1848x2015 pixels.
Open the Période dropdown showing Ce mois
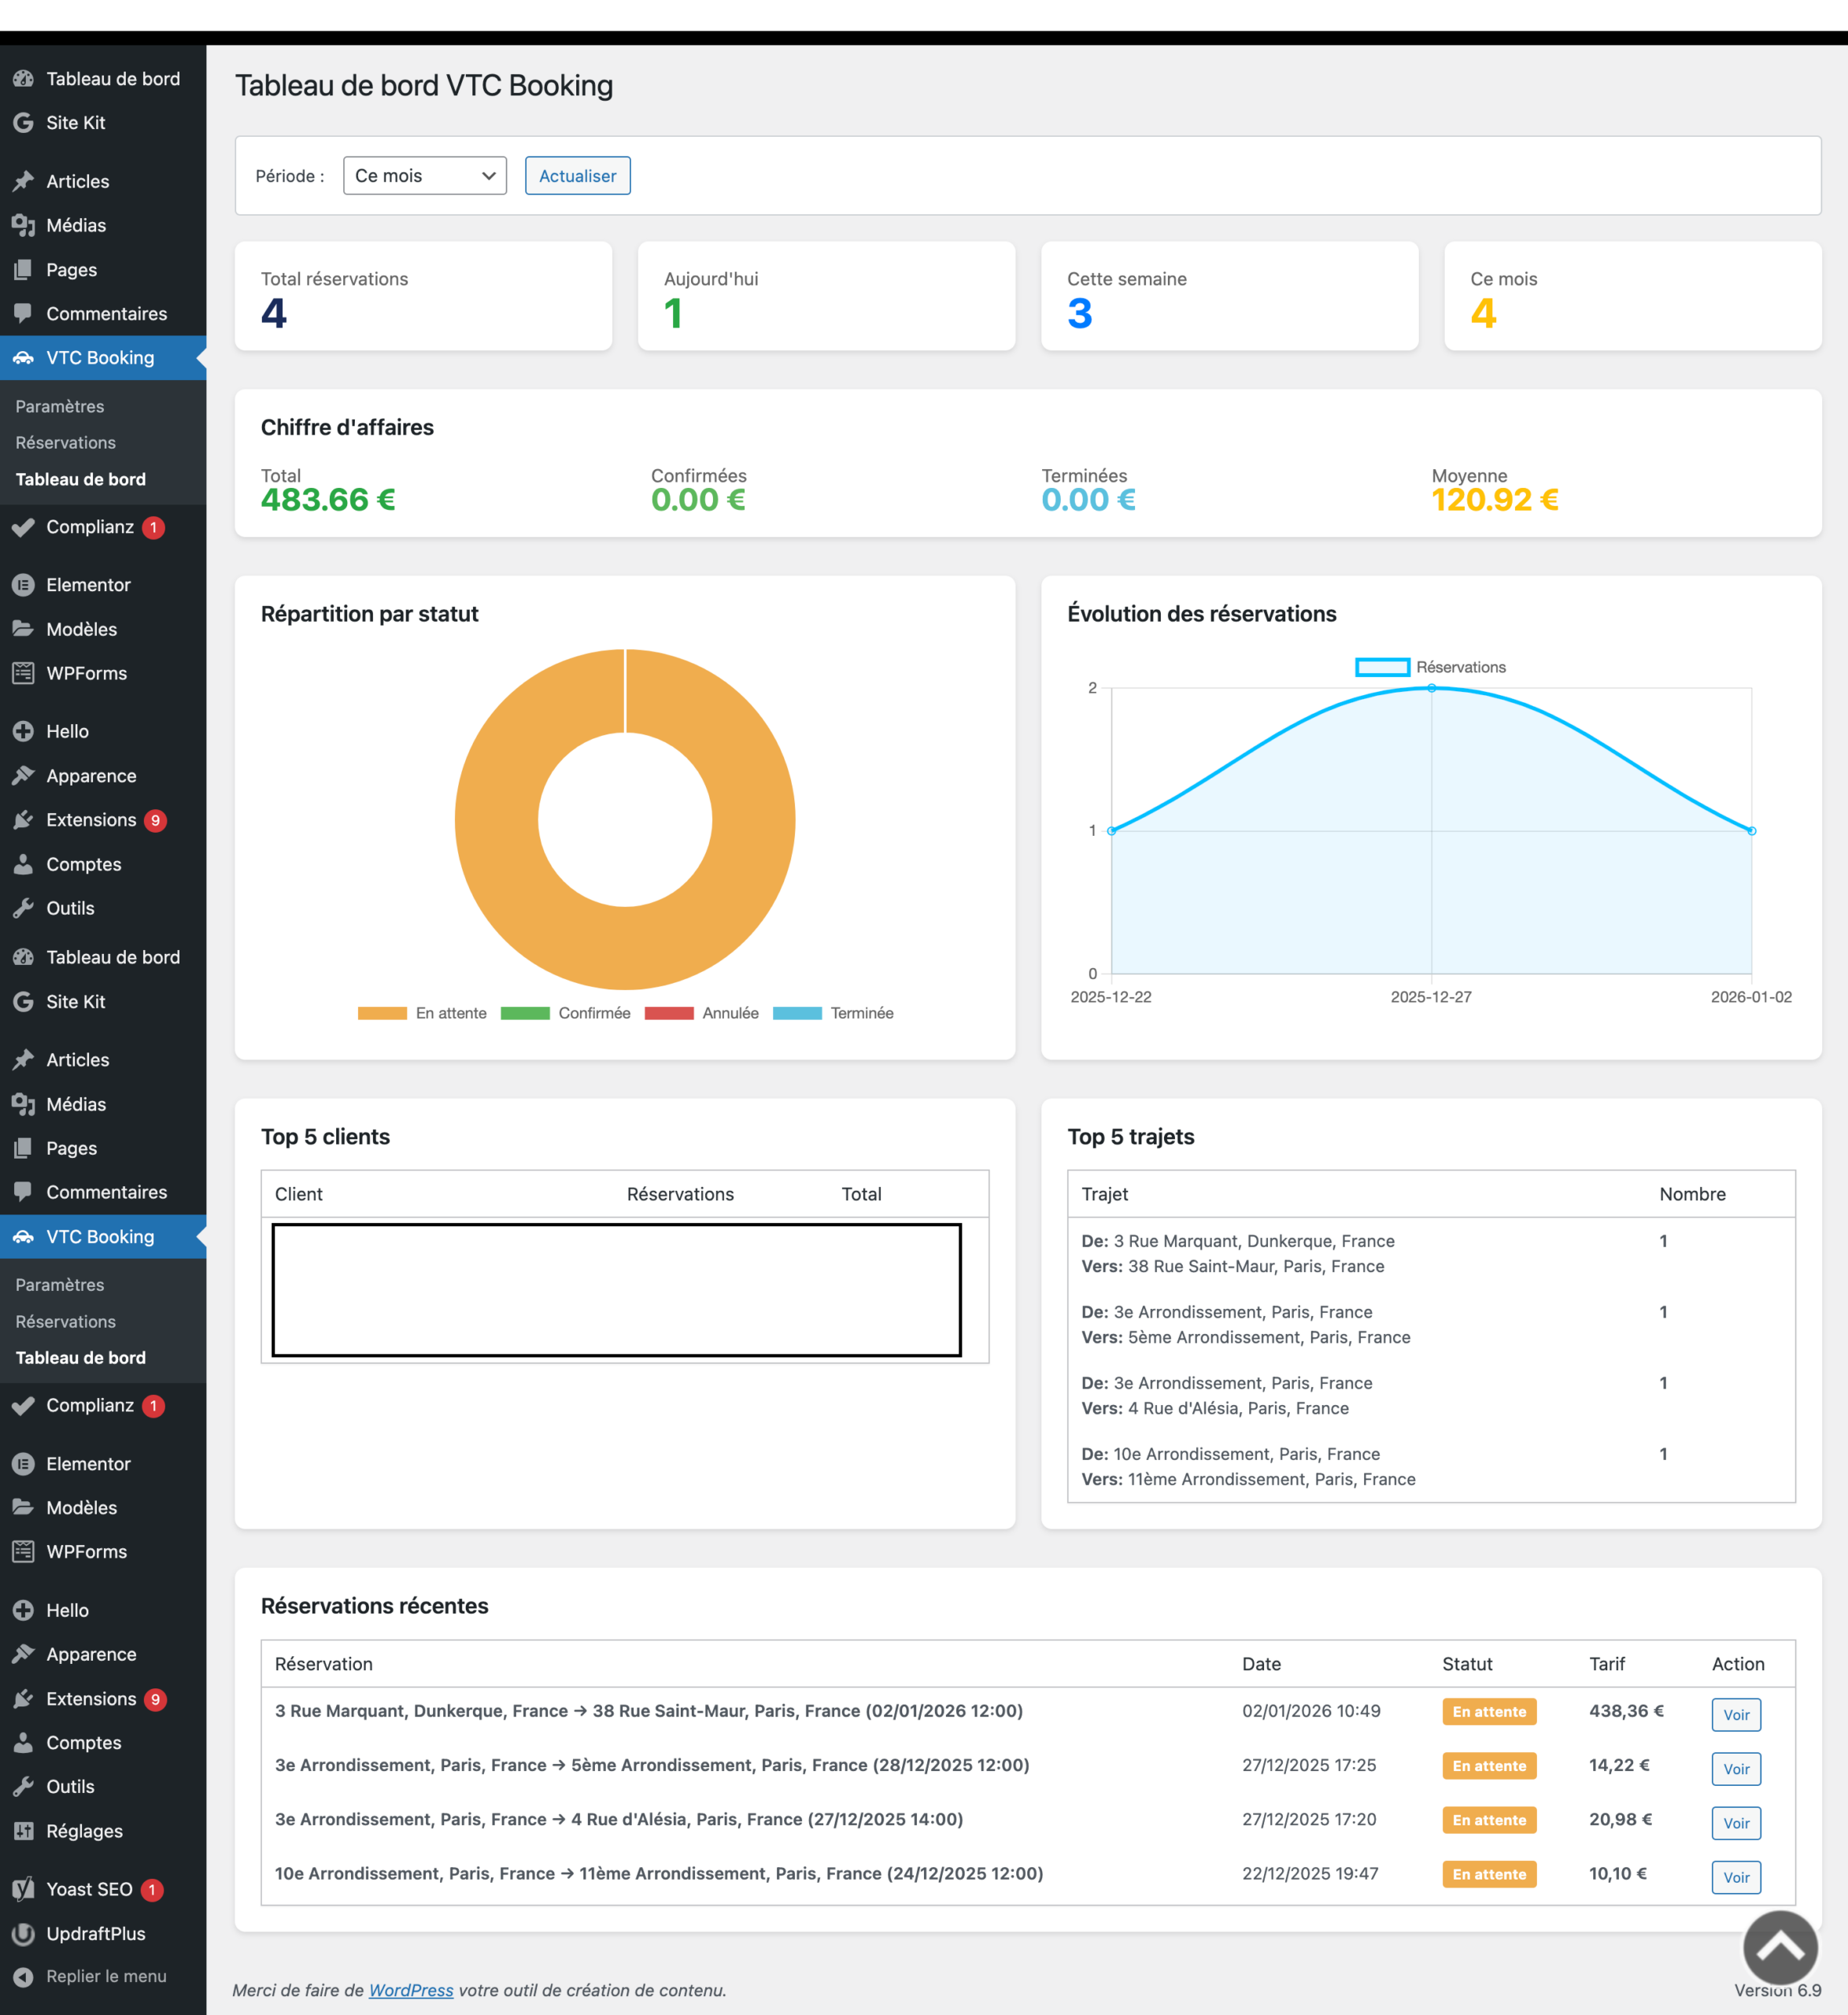(424, 176)
